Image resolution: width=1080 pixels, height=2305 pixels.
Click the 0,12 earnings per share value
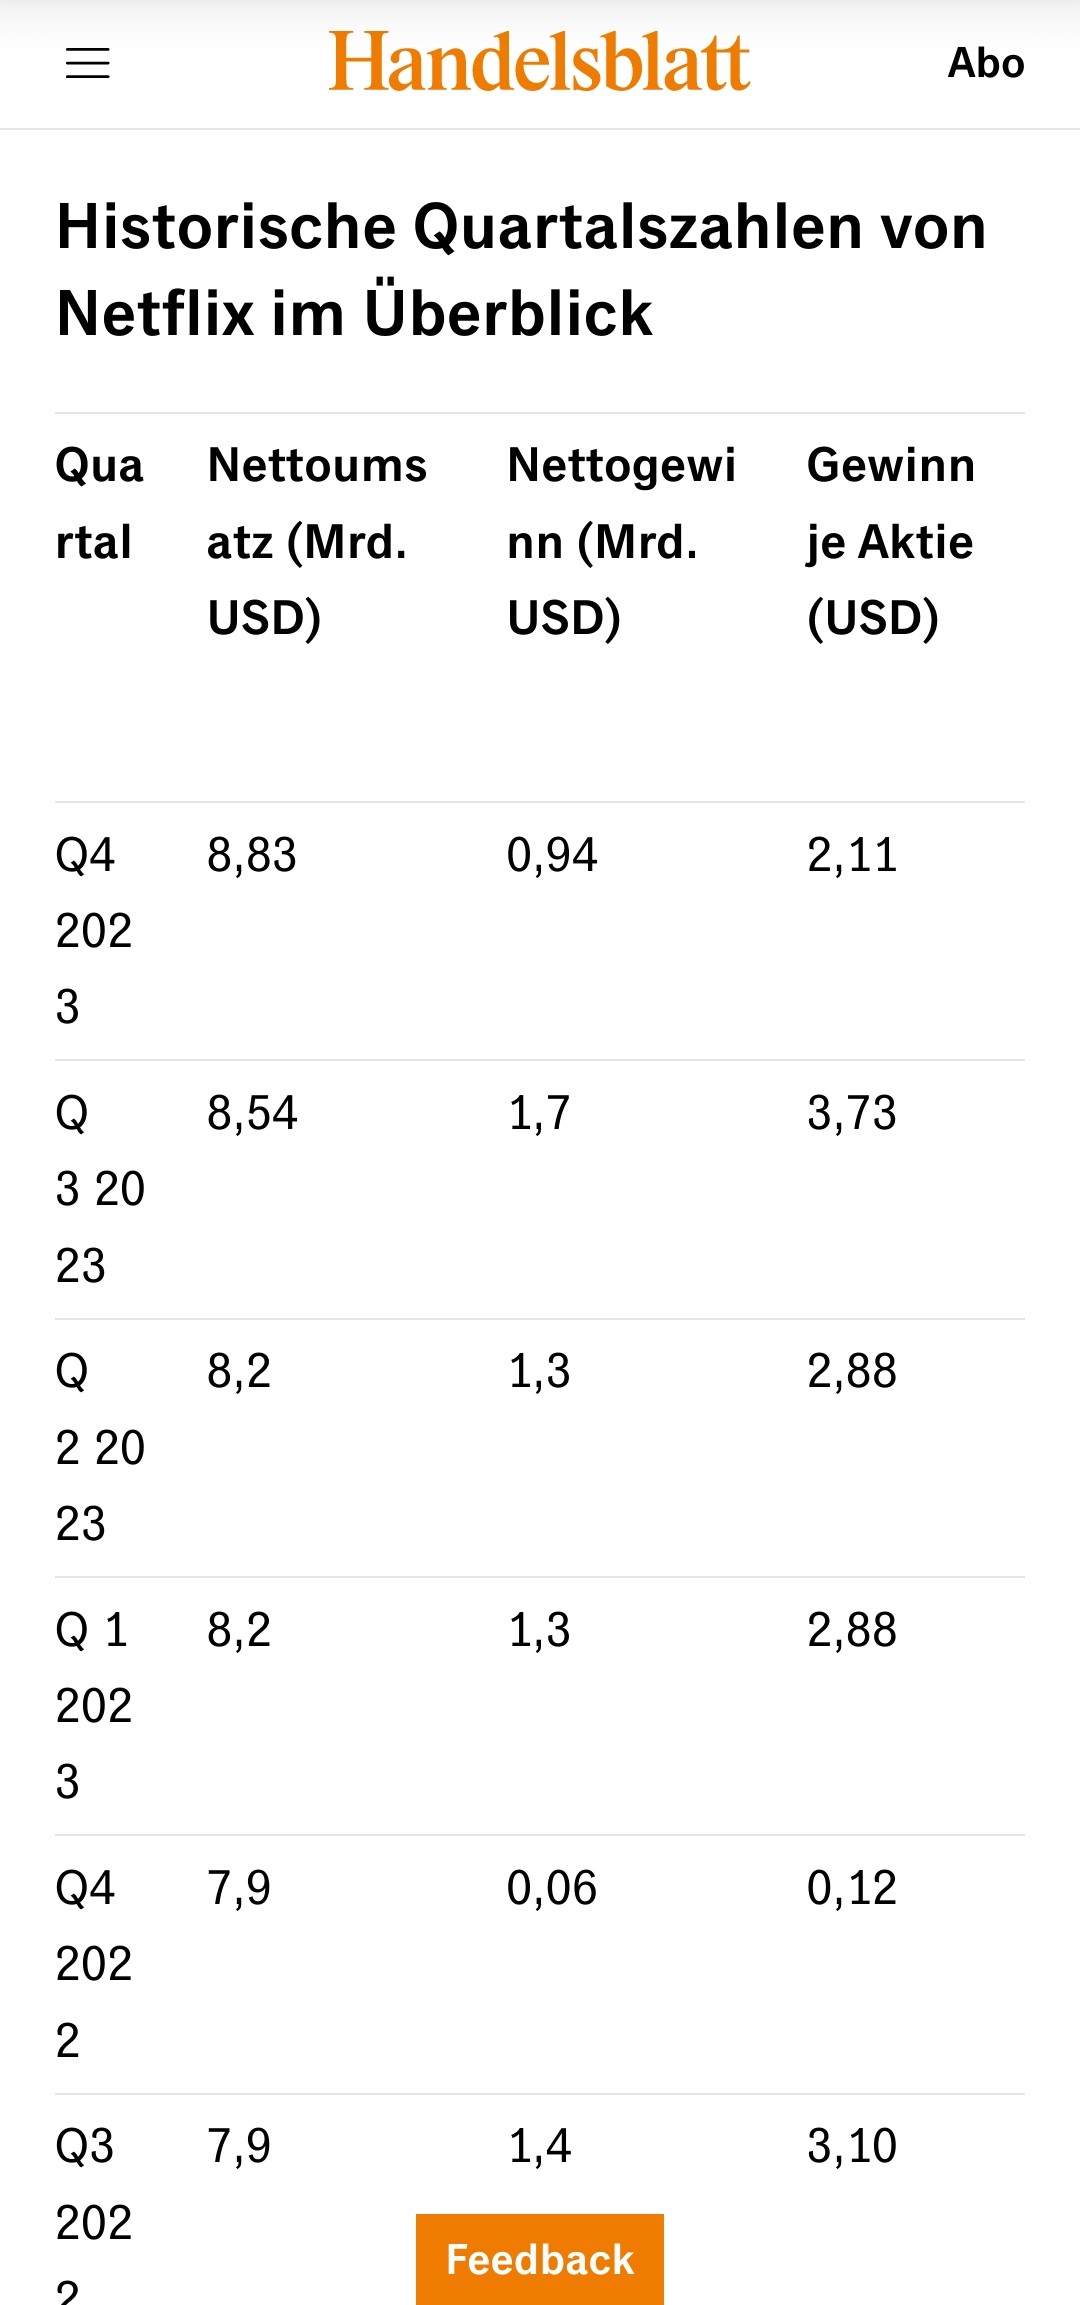point(852,1889)
